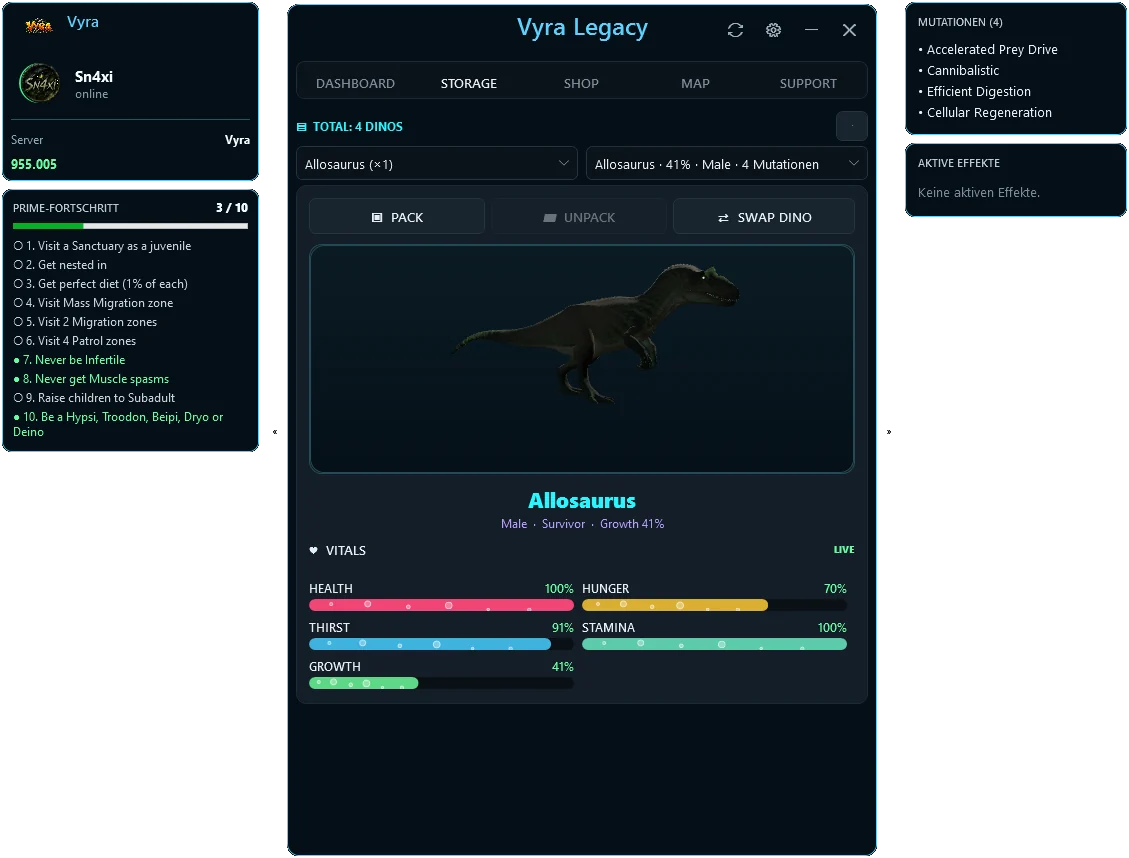Click the heart icon next to VITALS
This screenshot has width=1129, height=858.
click(313, 551)
